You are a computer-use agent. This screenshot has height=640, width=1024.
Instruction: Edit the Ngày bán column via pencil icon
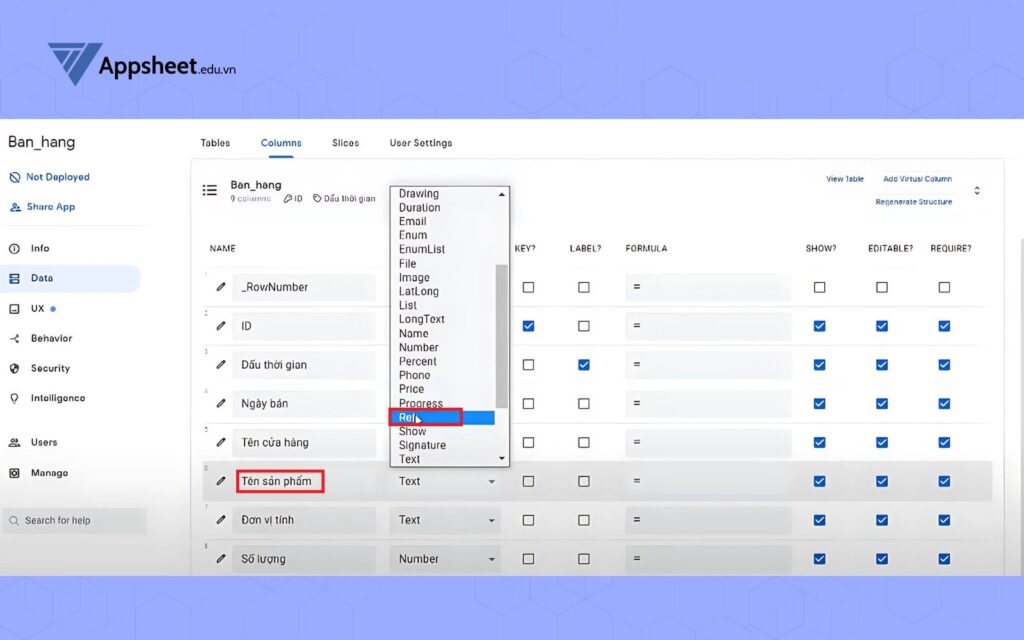221,403
